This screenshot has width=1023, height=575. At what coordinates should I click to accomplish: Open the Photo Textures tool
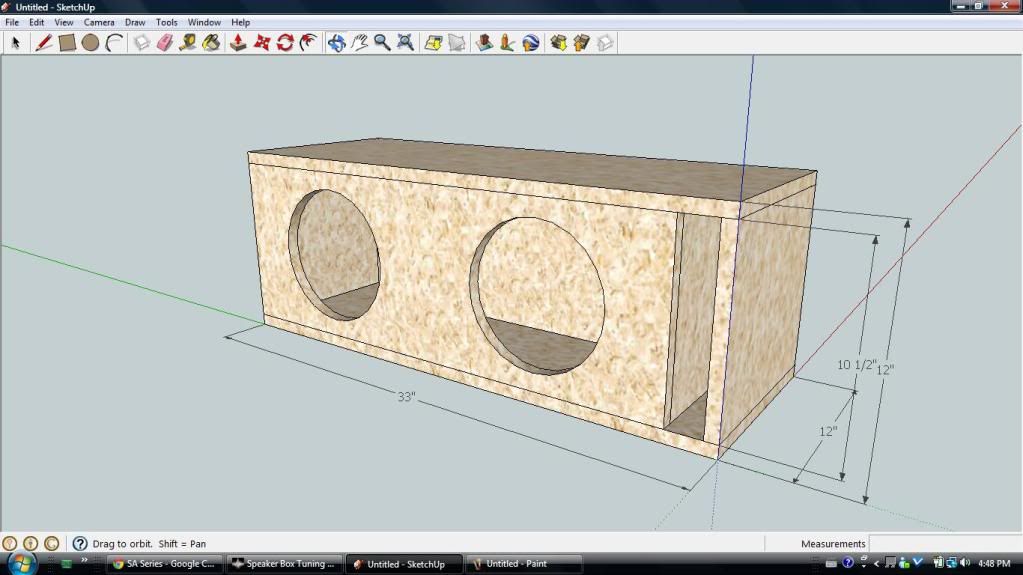pyautogui.click(x=508, y=43)
